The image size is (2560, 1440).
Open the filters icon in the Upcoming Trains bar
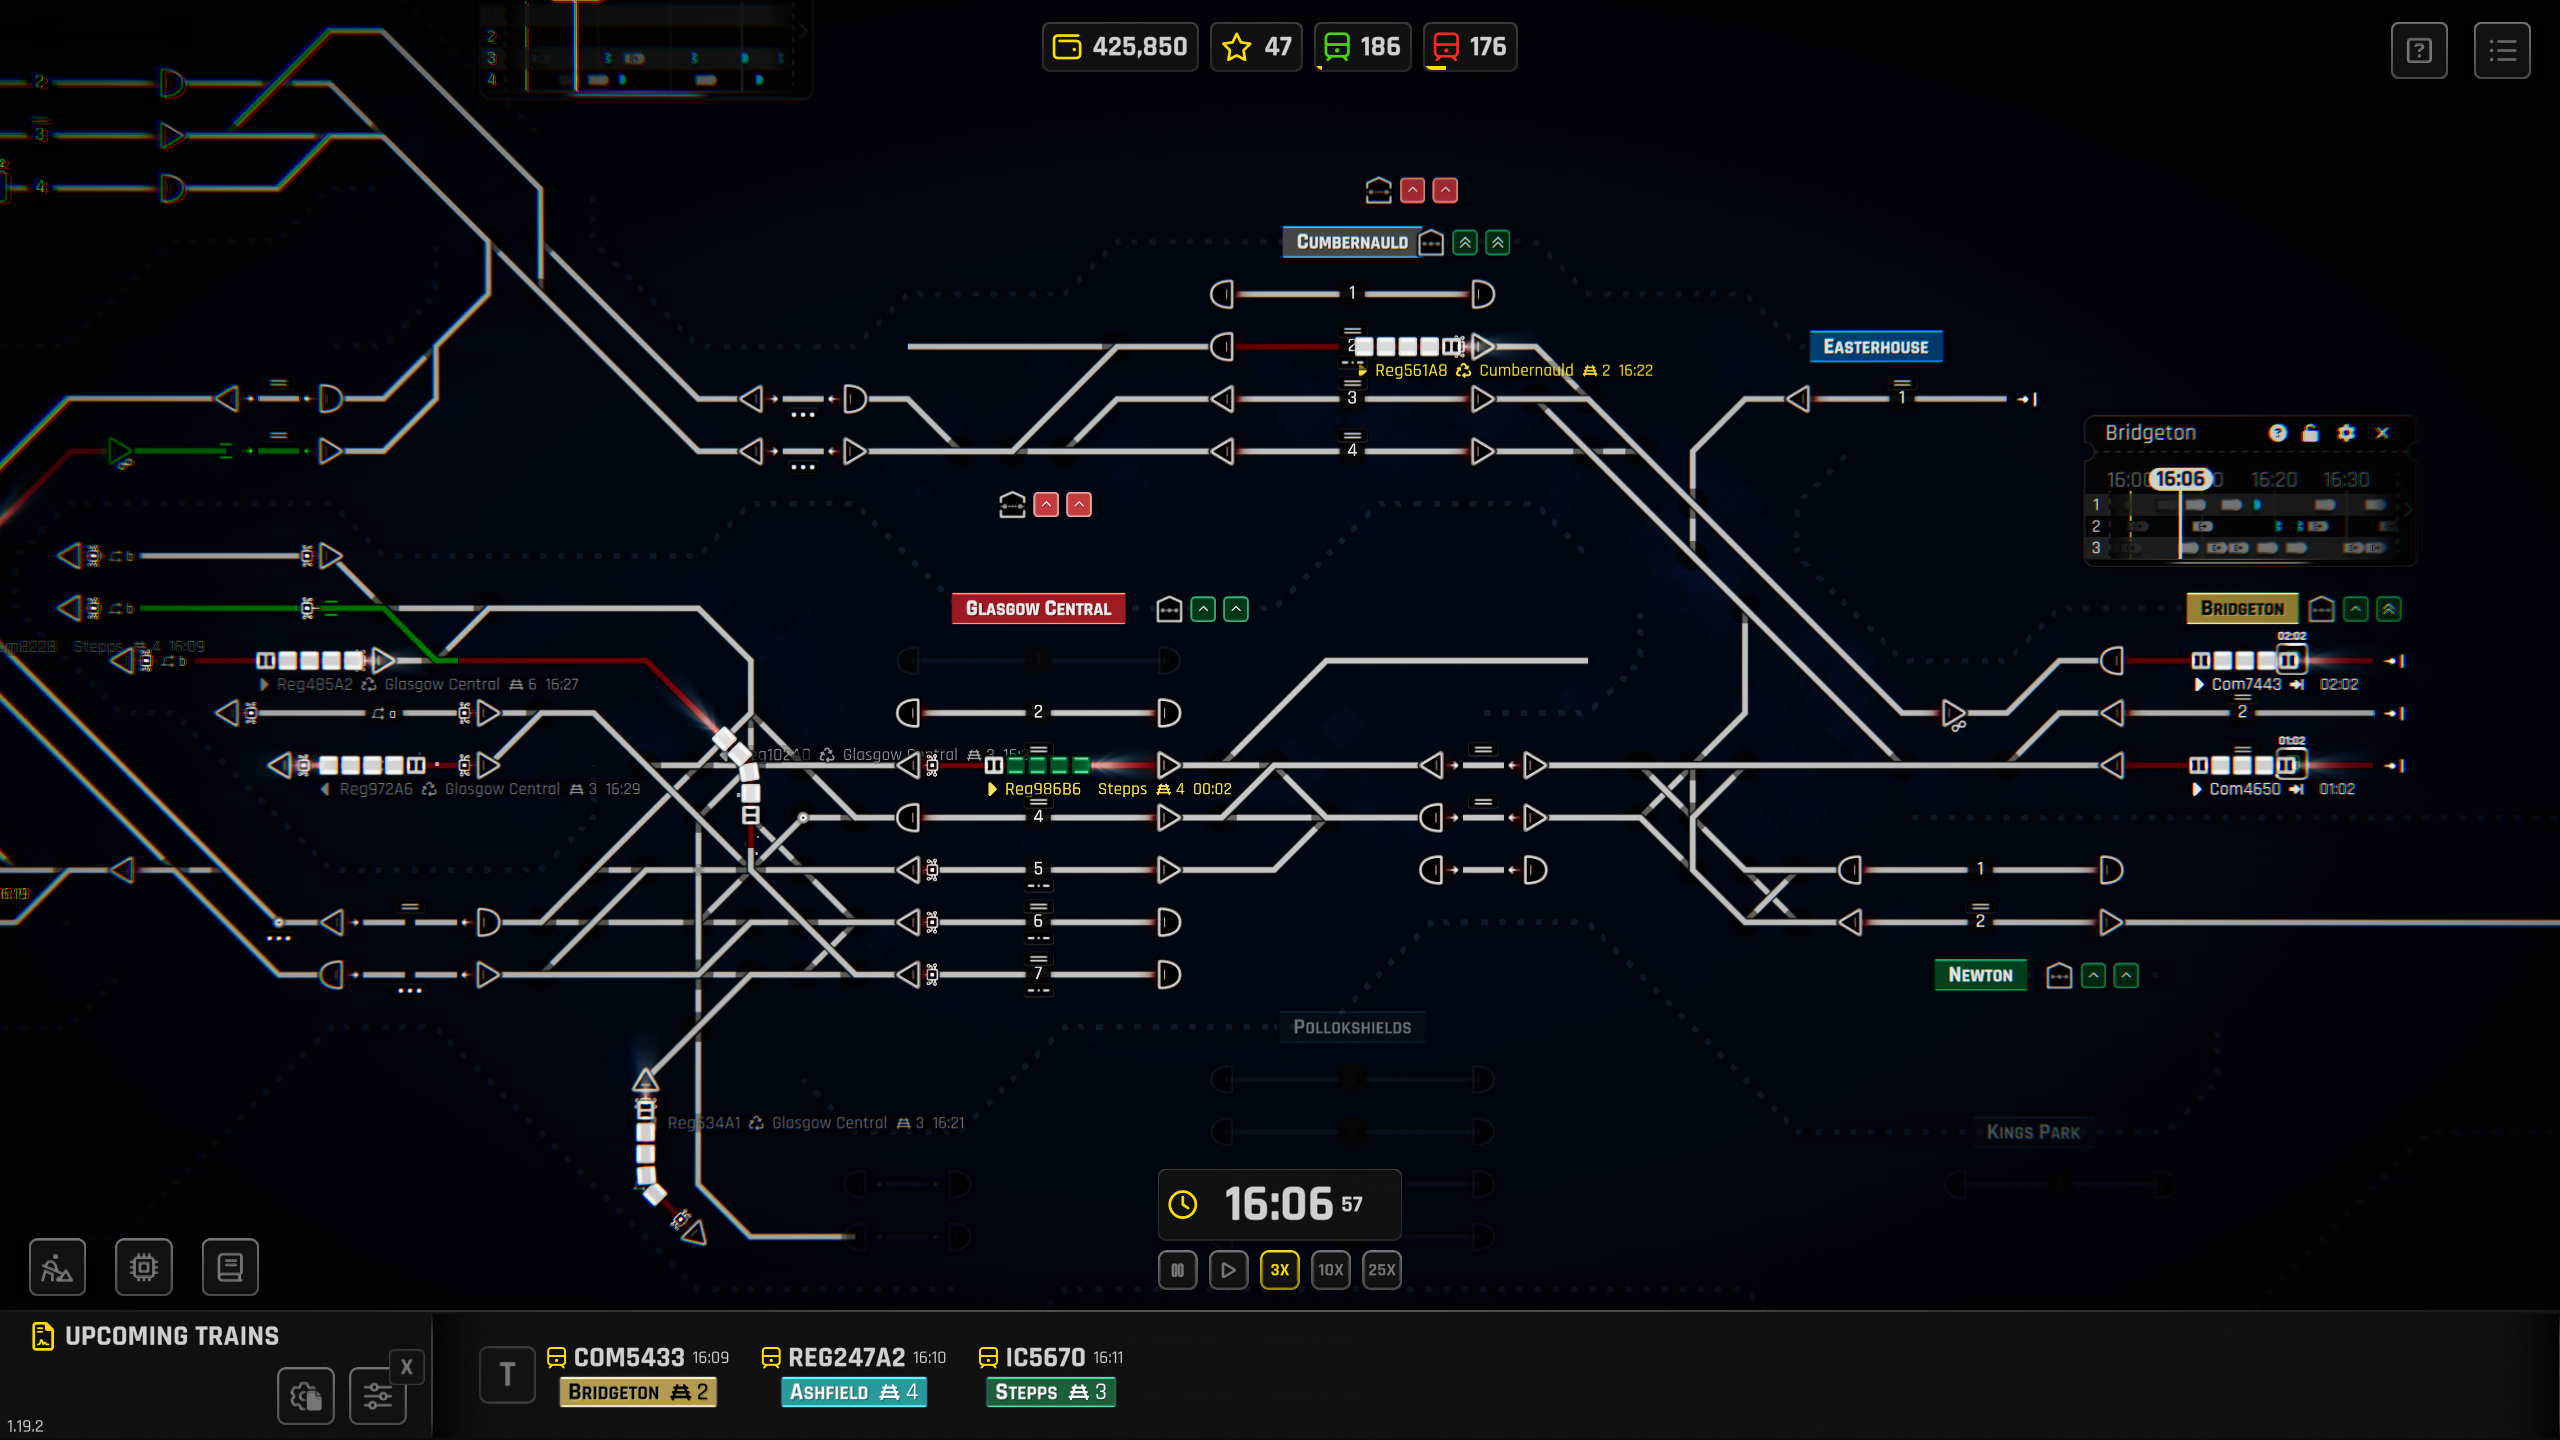(377, 1396)
